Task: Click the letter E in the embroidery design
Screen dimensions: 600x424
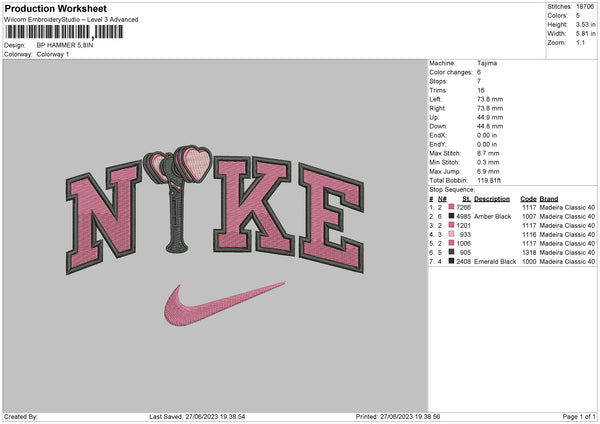Action: pos(331,218)
